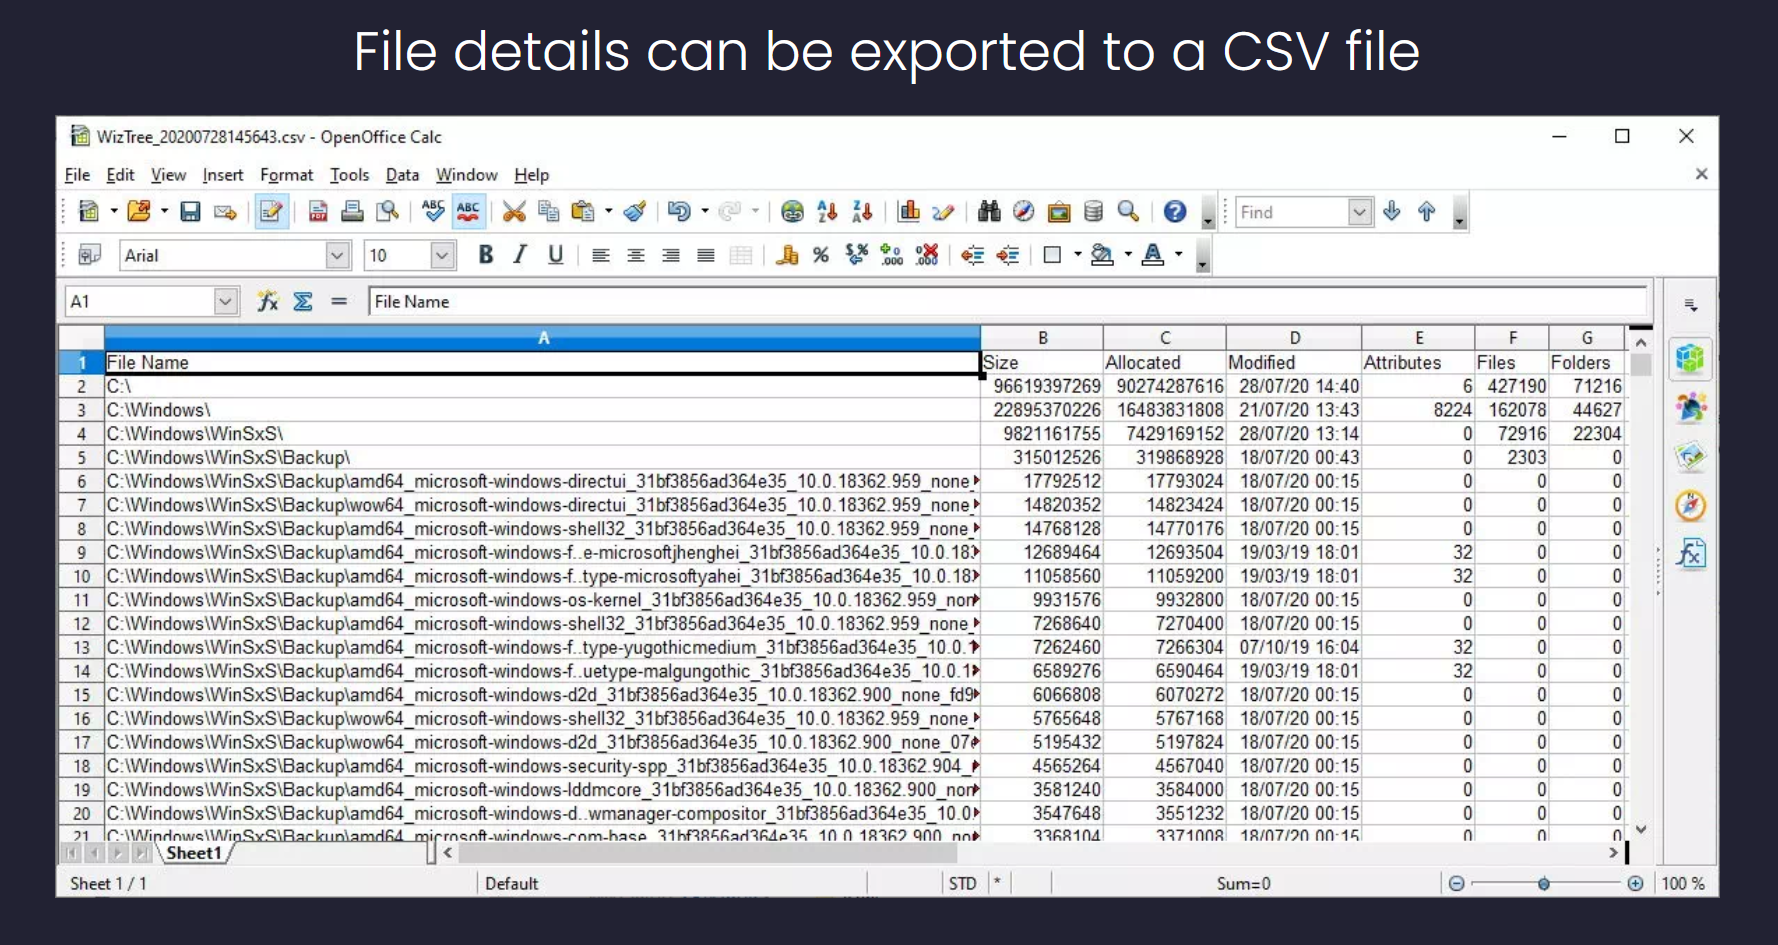Select the Sheet1 tab
Image resolution: width=1778 pixels, height=945 pixels.
point(193,853)
